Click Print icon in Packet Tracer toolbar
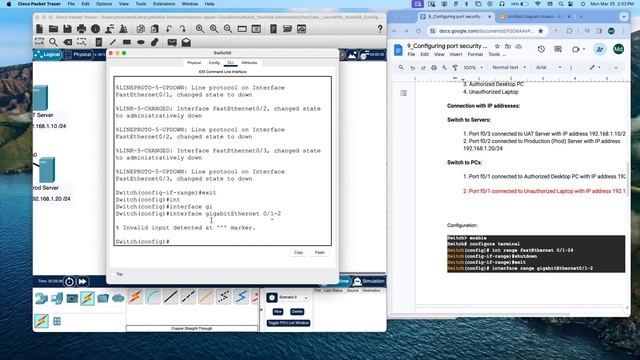Viewport: 640px width, 360px height. [x=81, y=29]
